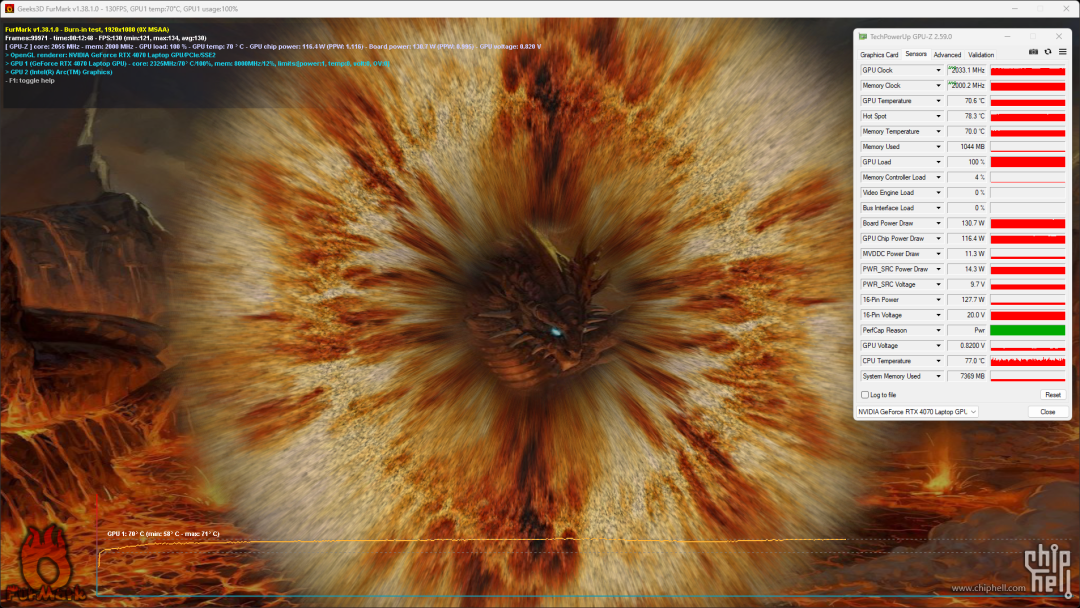Open the System Memory Used dropdown
Viewport: 1080px width, 608px height.
click(x=938, y=376)
